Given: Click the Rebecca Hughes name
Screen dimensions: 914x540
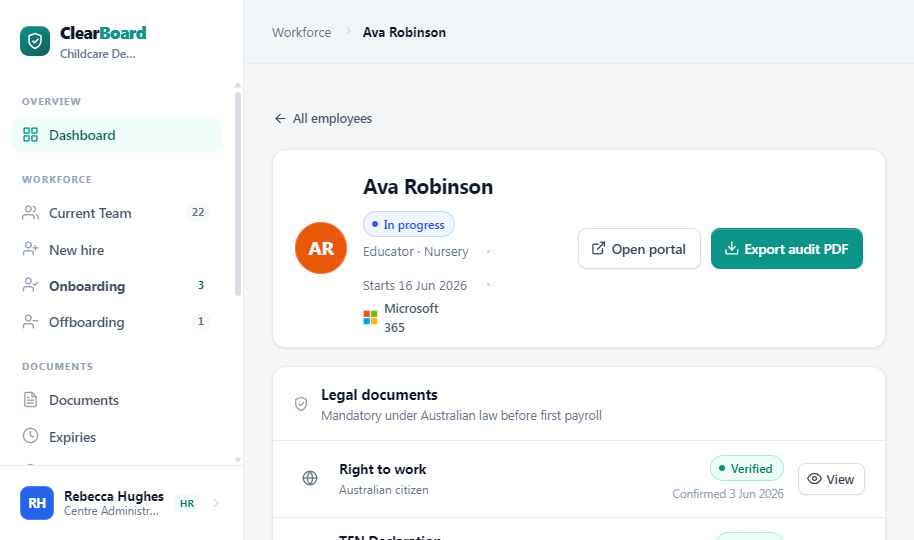Looking at the screenshot, I should point(114,496).
